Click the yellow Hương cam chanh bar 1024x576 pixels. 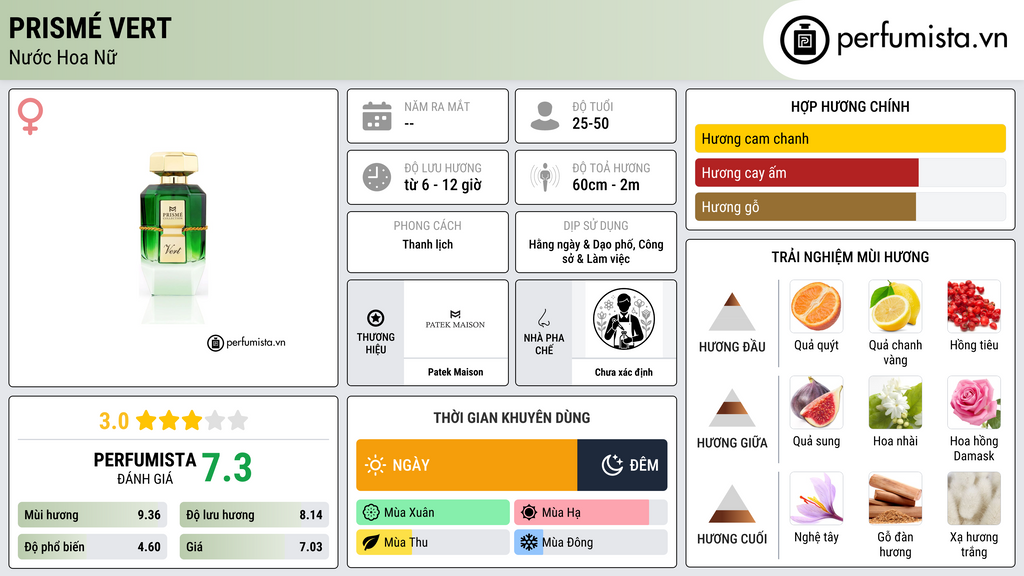point(850,138)
